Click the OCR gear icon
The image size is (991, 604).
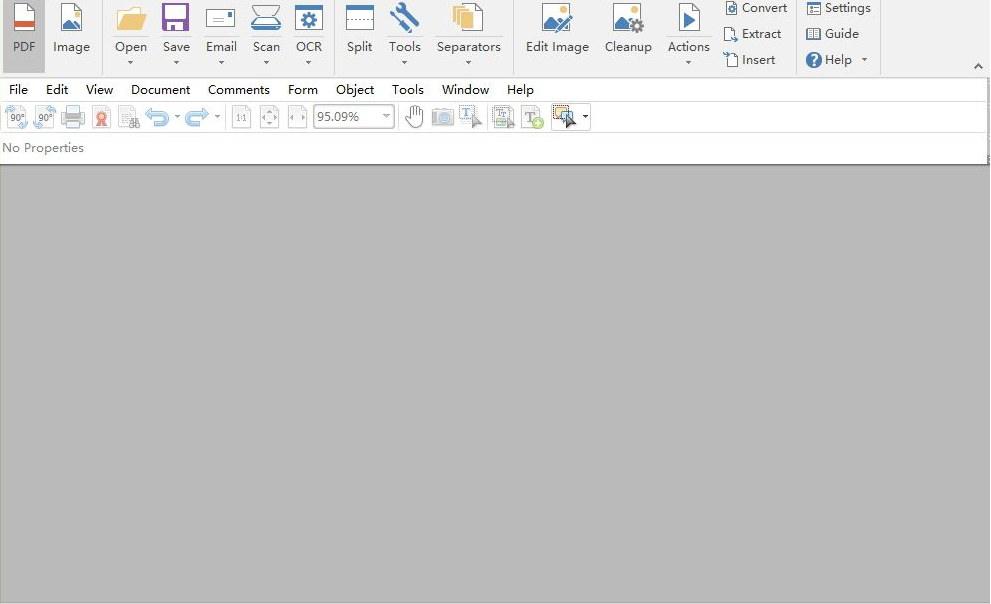tap(308, 18)
